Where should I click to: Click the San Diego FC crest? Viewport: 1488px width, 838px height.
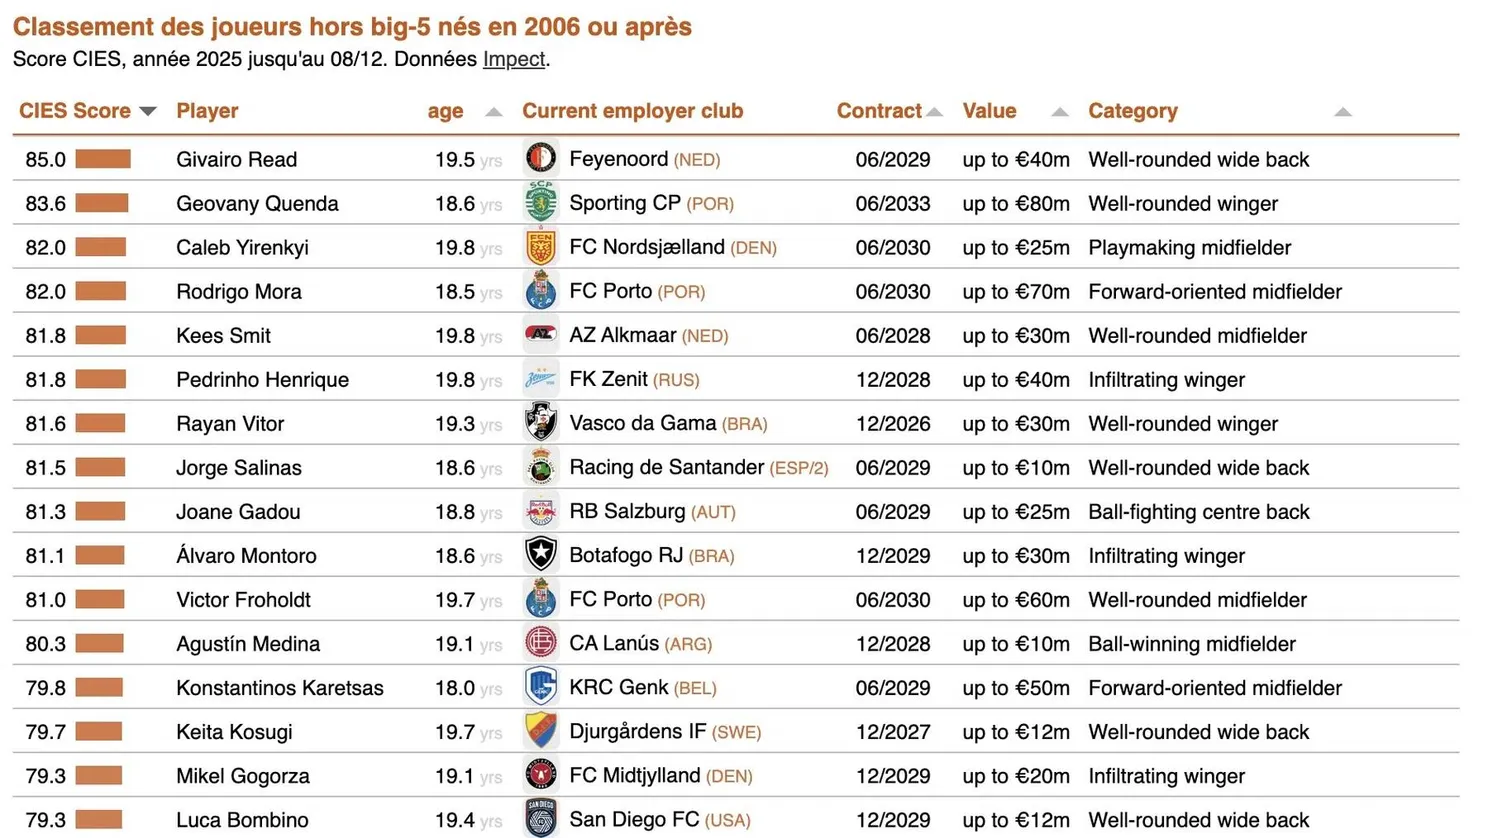pyautogui.click(x=541, y=819)
